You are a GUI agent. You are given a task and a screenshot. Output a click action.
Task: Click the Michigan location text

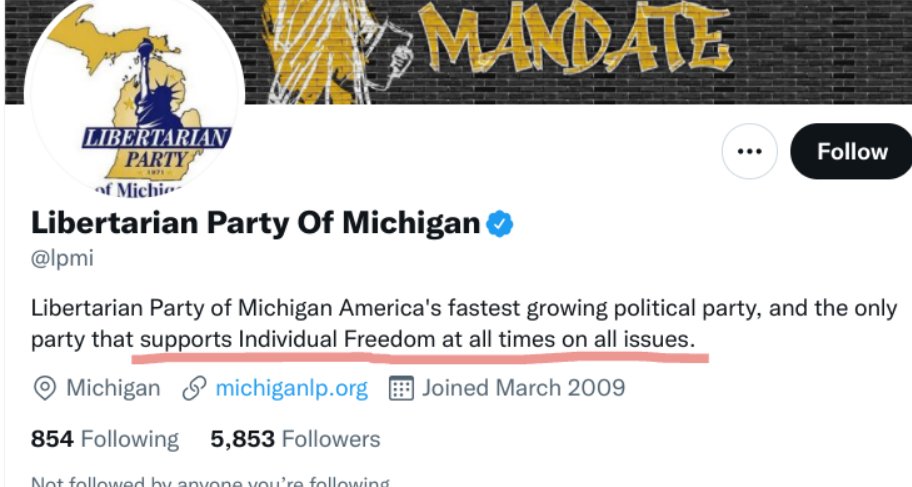113,388
